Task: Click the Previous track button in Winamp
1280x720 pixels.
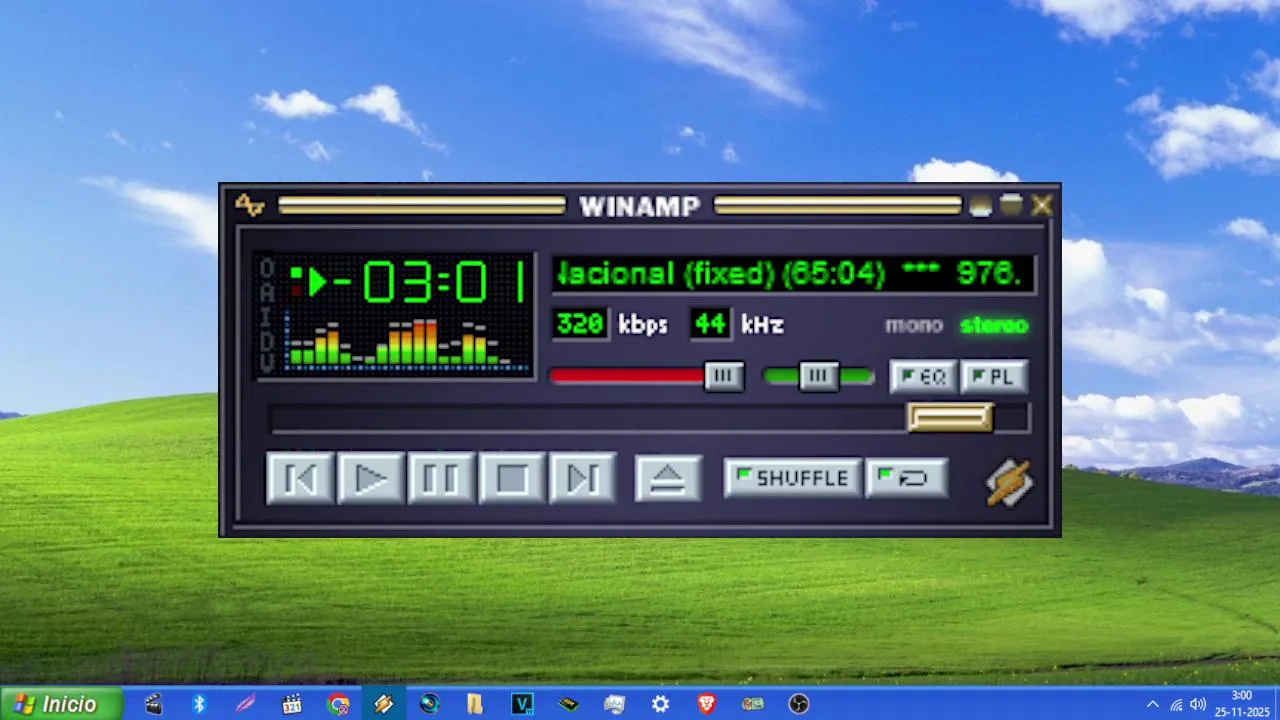Action: 300,478
